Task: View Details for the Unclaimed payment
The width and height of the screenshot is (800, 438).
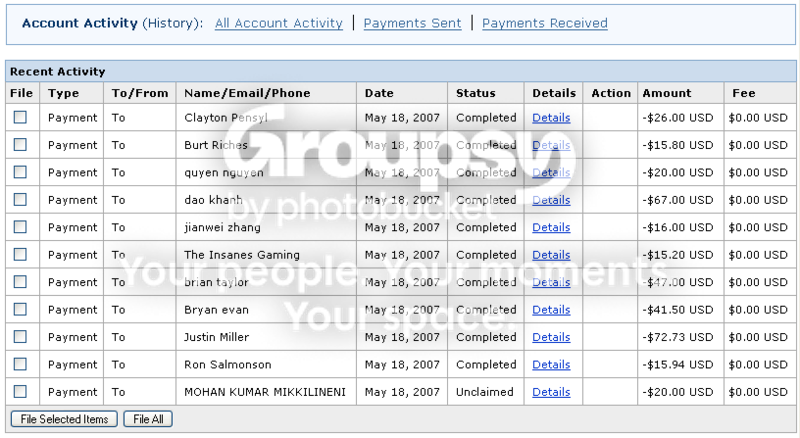Action: [x=551, y=392]
